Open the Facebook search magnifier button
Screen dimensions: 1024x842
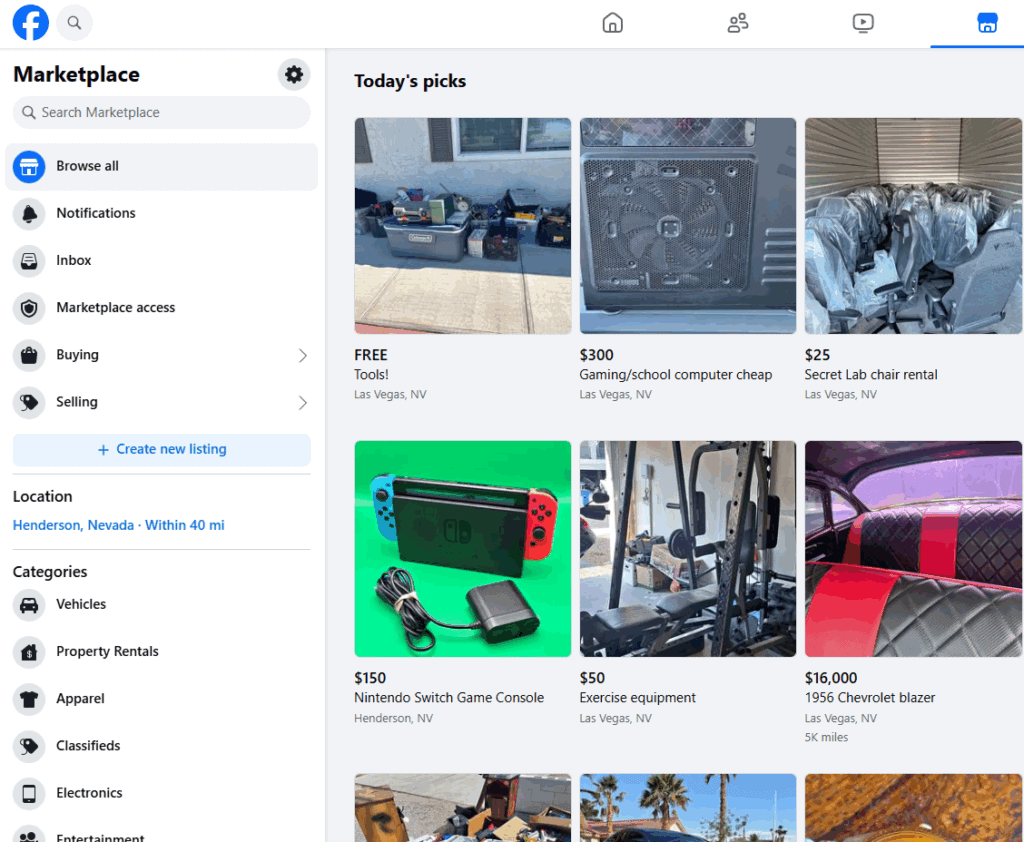tap(74, 23)
